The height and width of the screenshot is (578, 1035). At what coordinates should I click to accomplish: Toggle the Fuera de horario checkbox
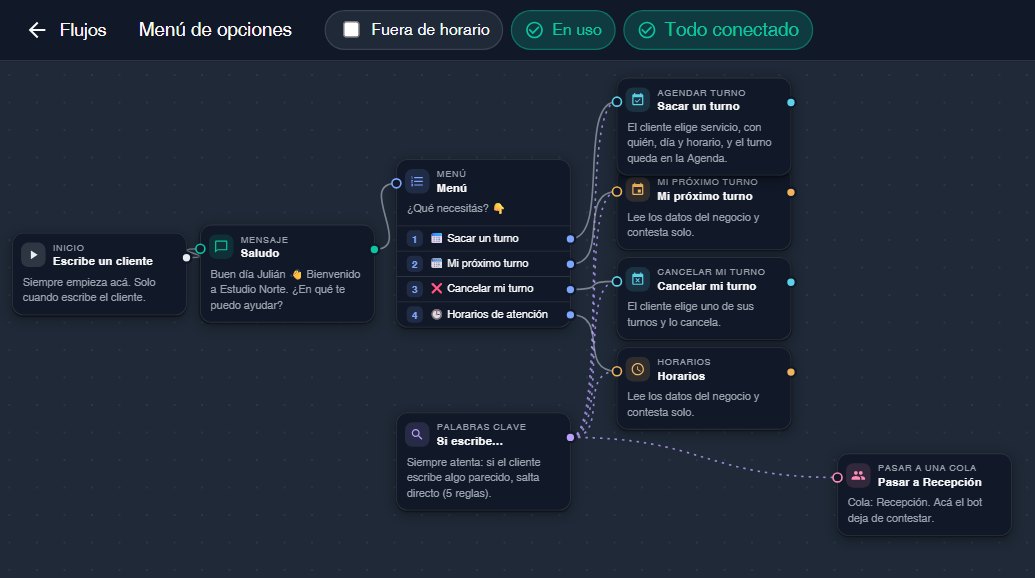click(x=351, y=30)
